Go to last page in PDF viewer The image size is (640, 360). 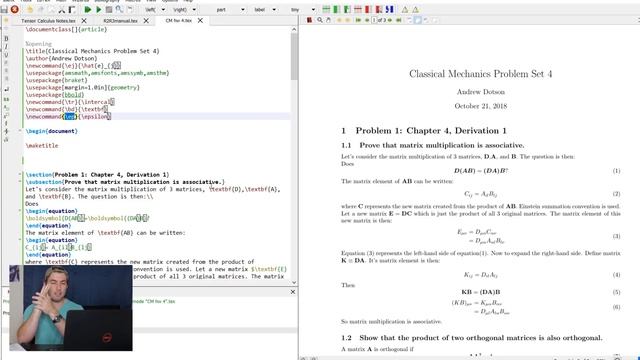point(398,20)
